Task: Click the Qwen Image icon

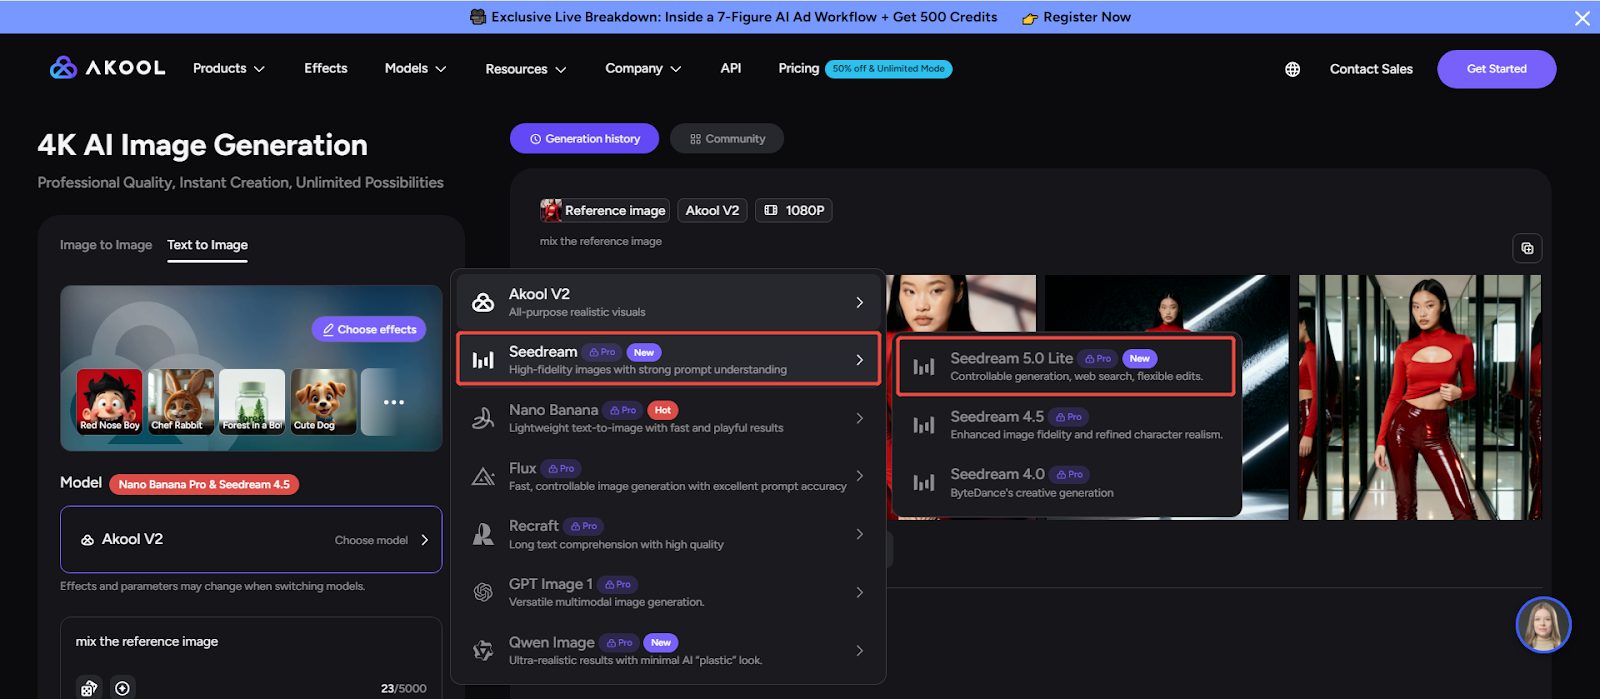Action: (x=483, y=650)
